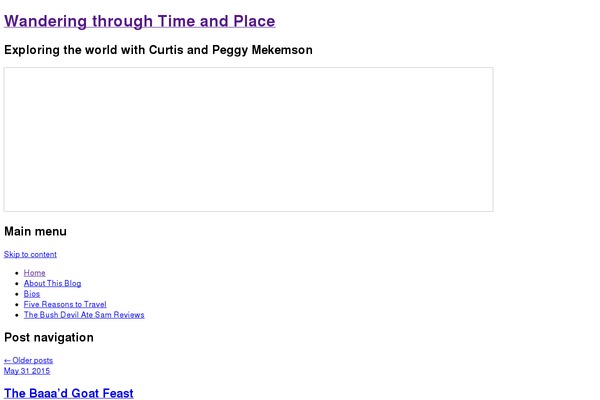Image resolution: width=600 pixels, height=400 pixels.
Task: Follow the Skip to content link
Action: coord(30,254)
